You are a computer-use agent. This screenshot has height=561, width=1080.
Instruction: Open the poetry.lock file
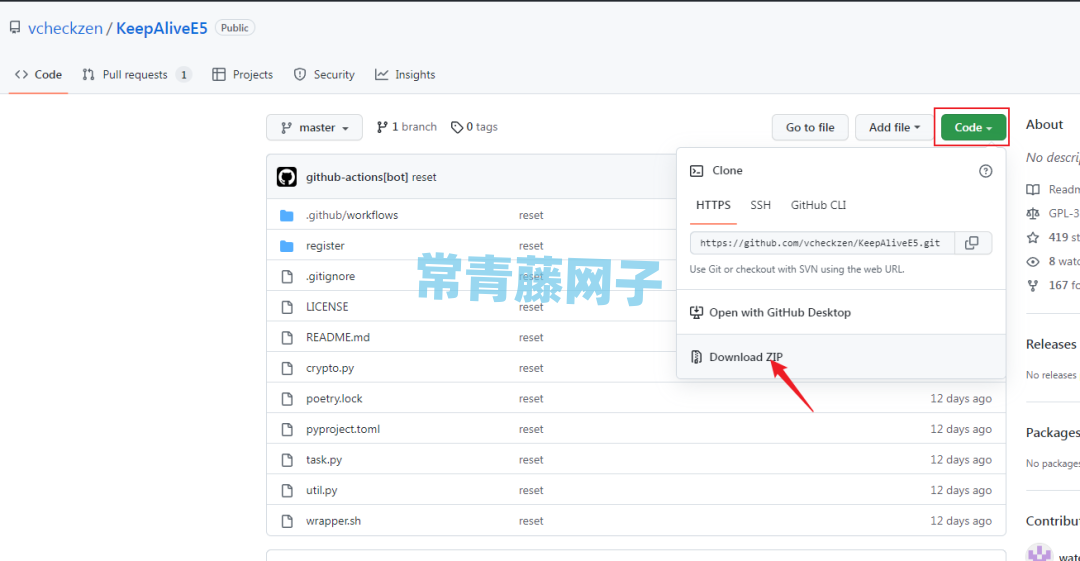334,398
